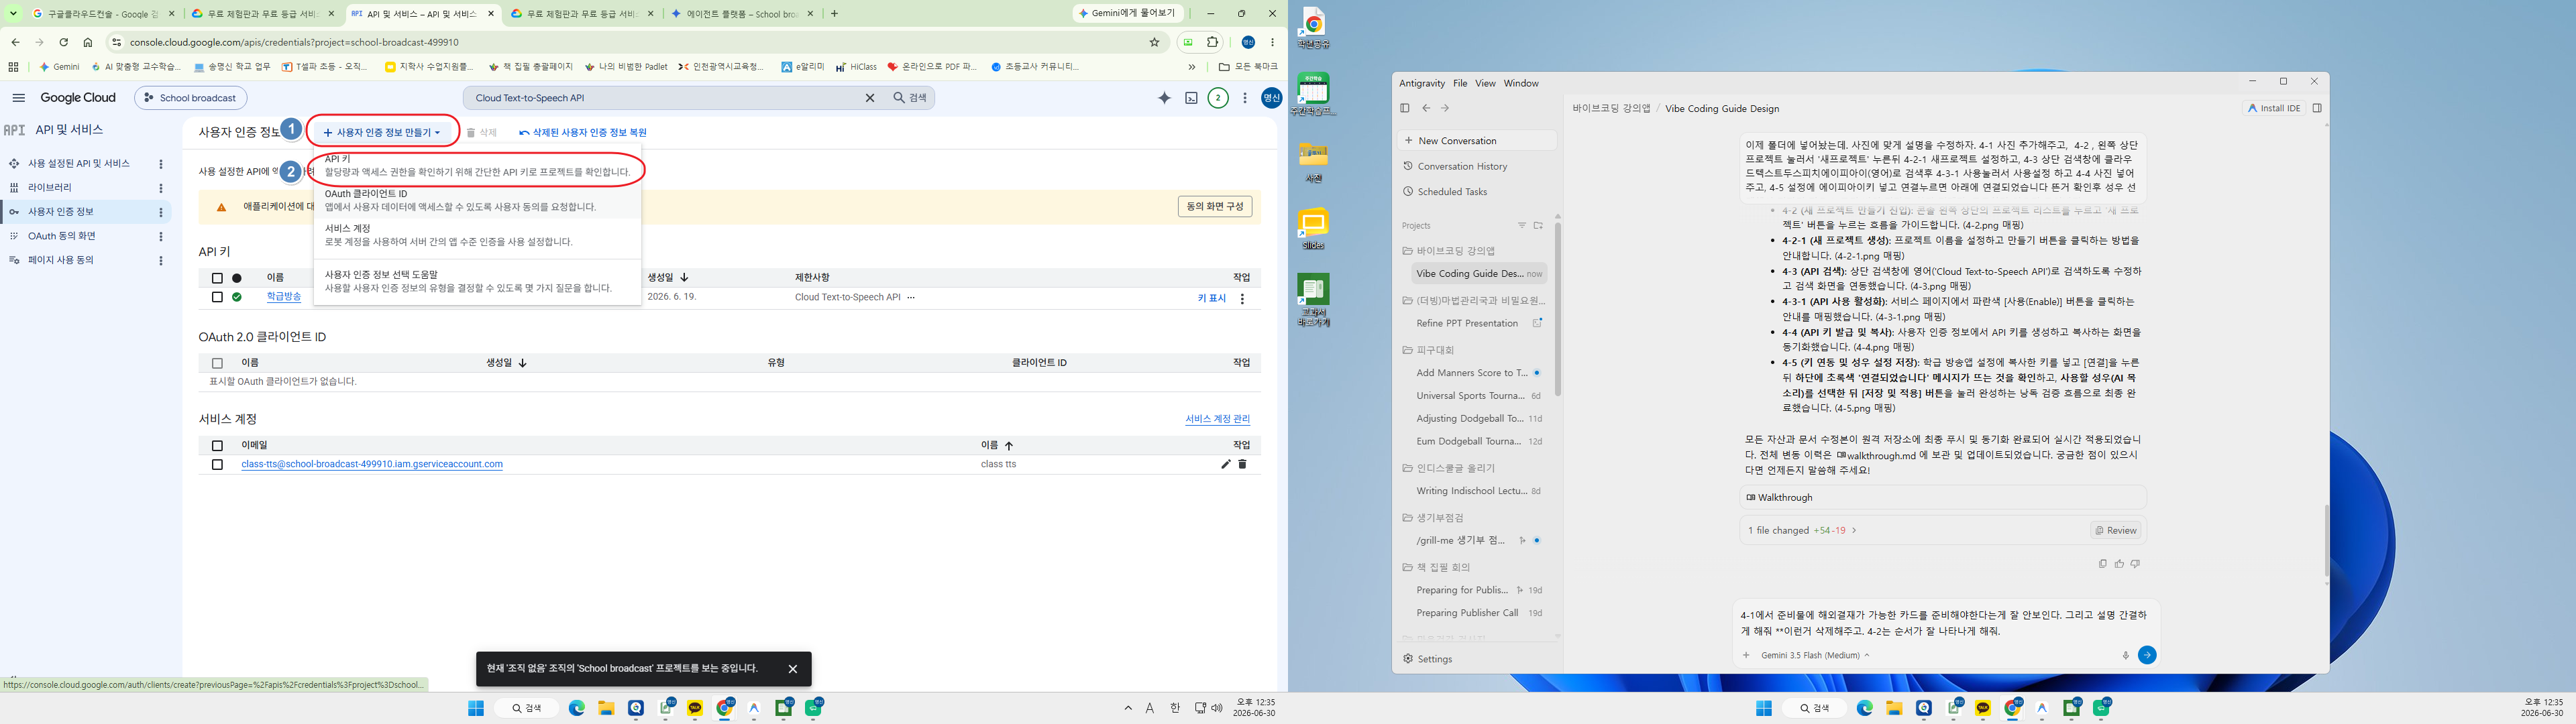
Task: Open Google Cloud hamburger navigation menu
Action: (x=18, y=98)
